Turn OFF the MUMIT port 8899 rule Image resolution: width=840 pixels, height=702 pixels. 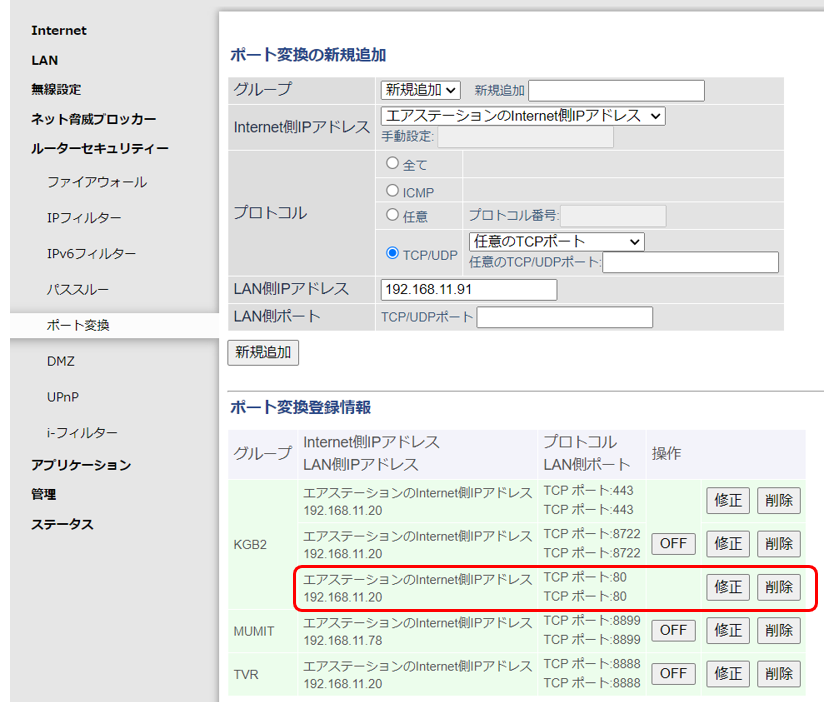[x=673, y=630]
